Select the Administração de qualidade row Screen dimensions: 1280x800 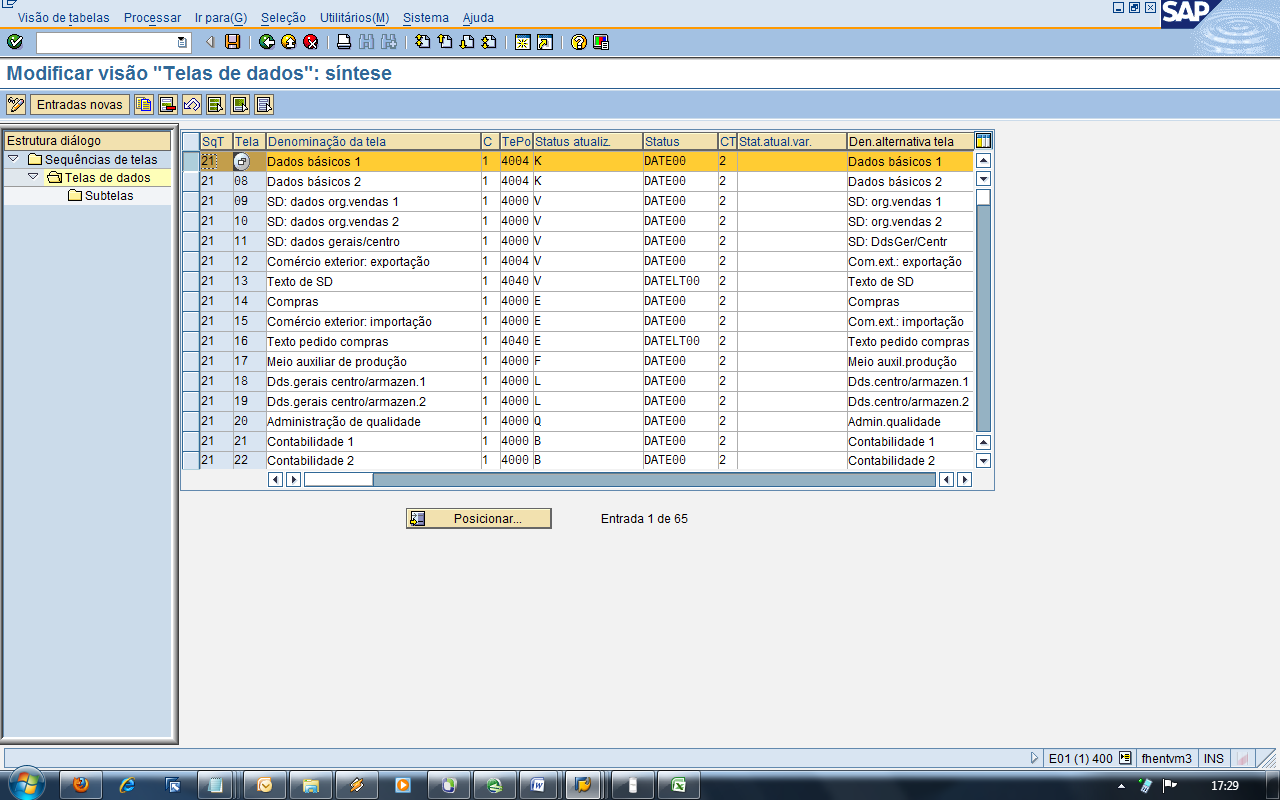190,421
